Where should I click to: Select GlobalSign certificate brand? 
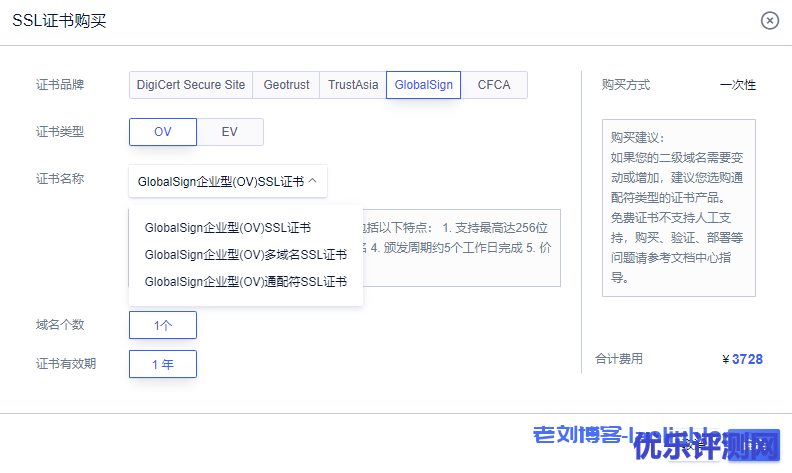point(423,85)
